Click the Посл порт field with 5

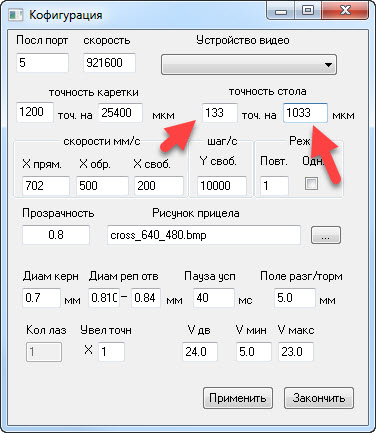(x=42, y=63)
